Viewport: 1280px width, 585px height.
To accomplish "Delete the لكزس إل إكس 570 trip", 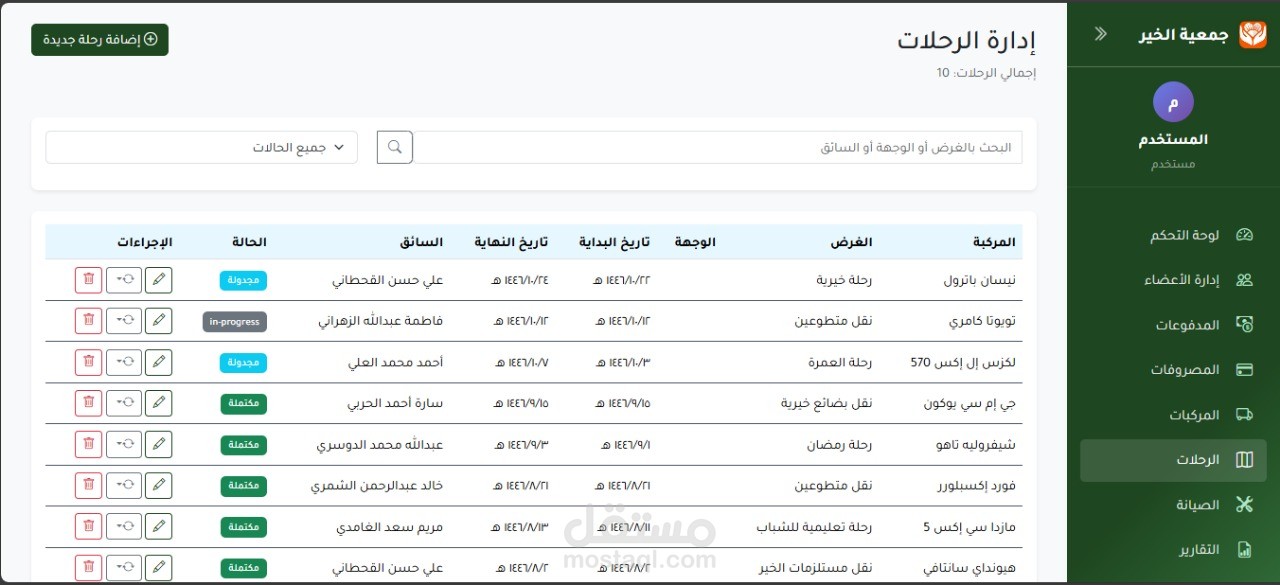I will (88, 362).
